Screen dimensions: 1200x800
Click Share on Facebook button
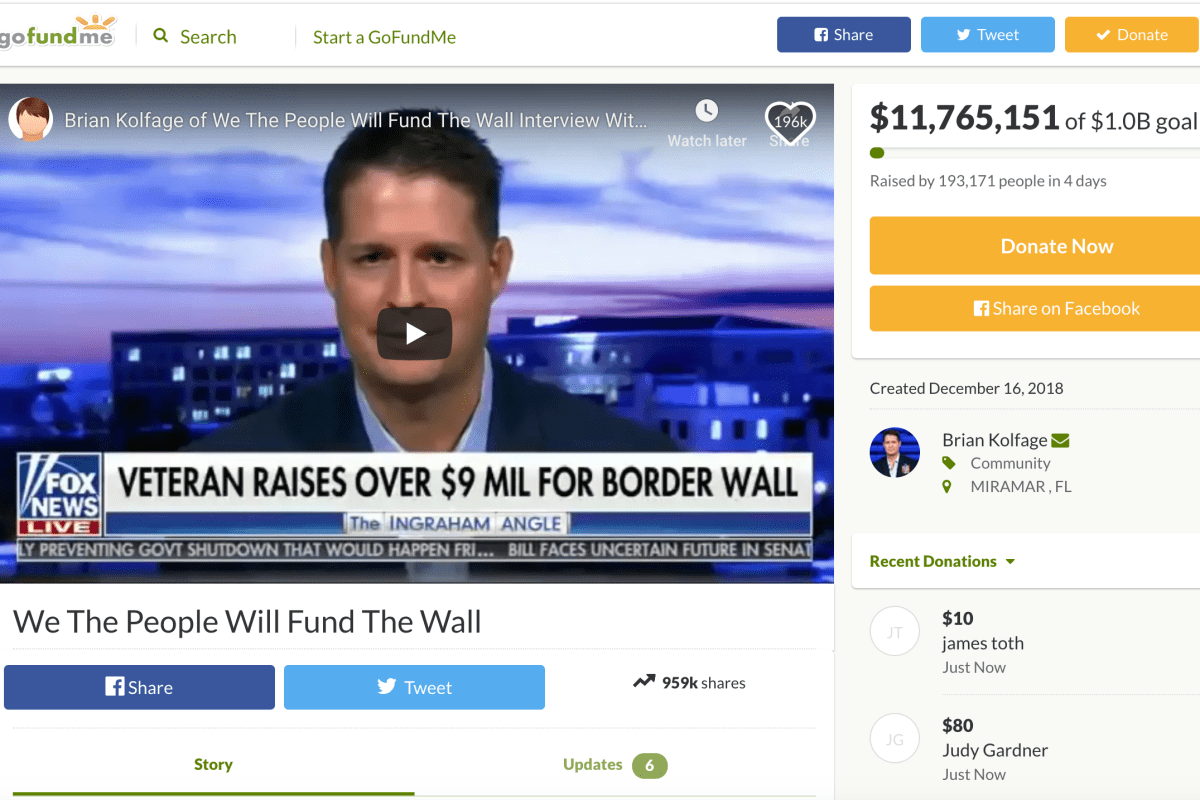[1035, 308]
